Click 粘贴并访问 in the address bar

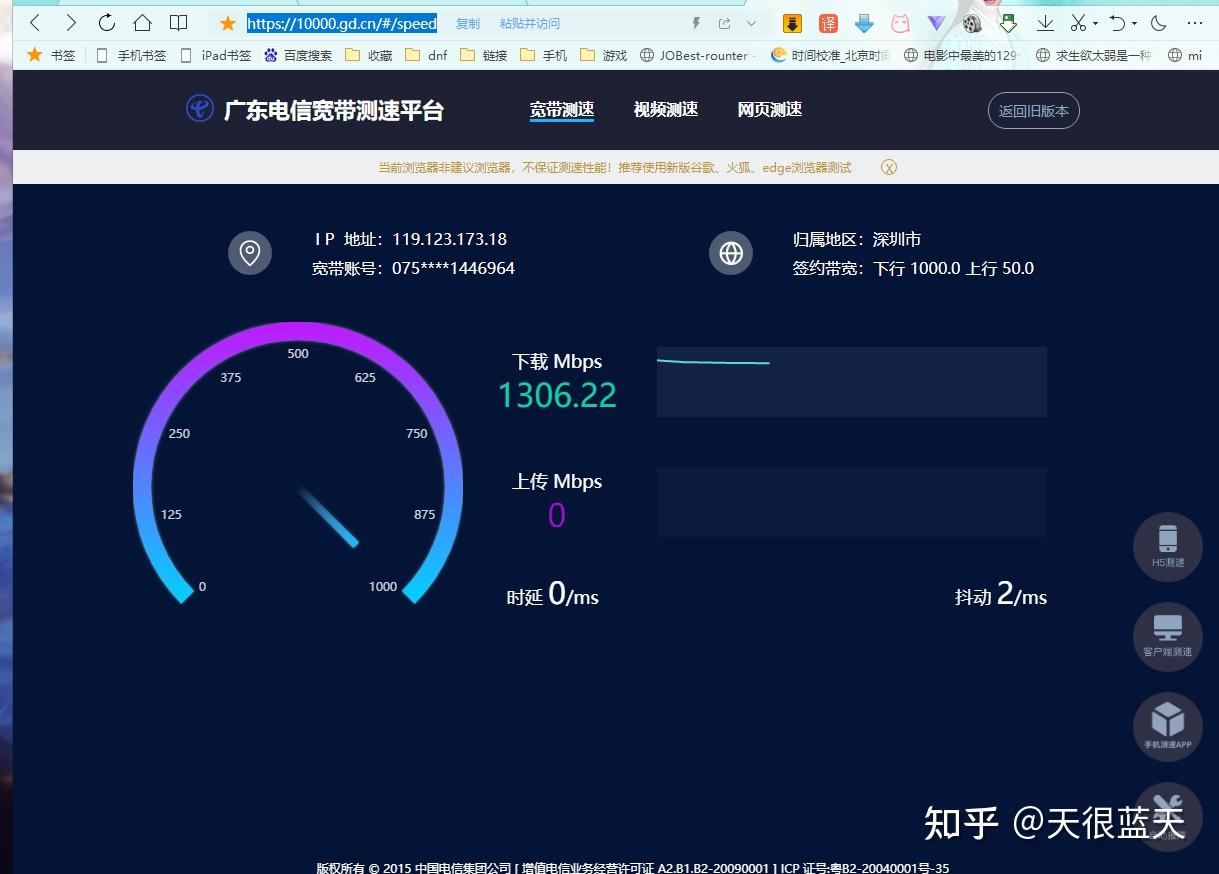tap(530, 24)
